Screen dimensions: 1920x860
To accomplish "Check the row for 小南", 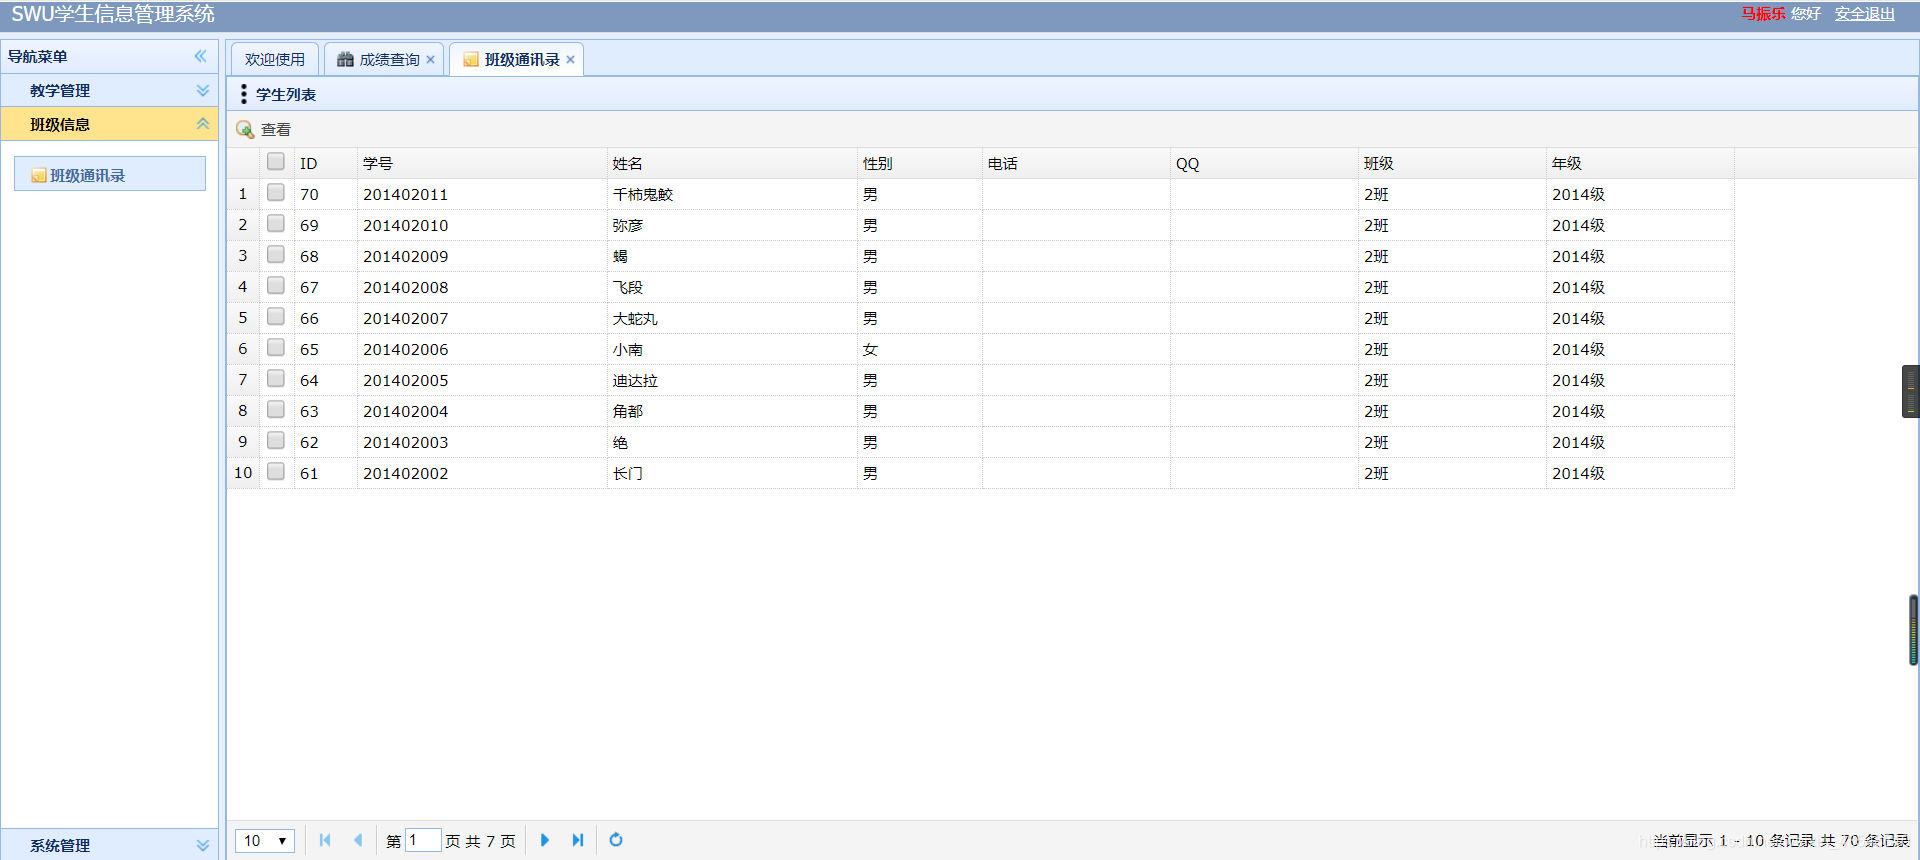I will click(x=276, y=347).
